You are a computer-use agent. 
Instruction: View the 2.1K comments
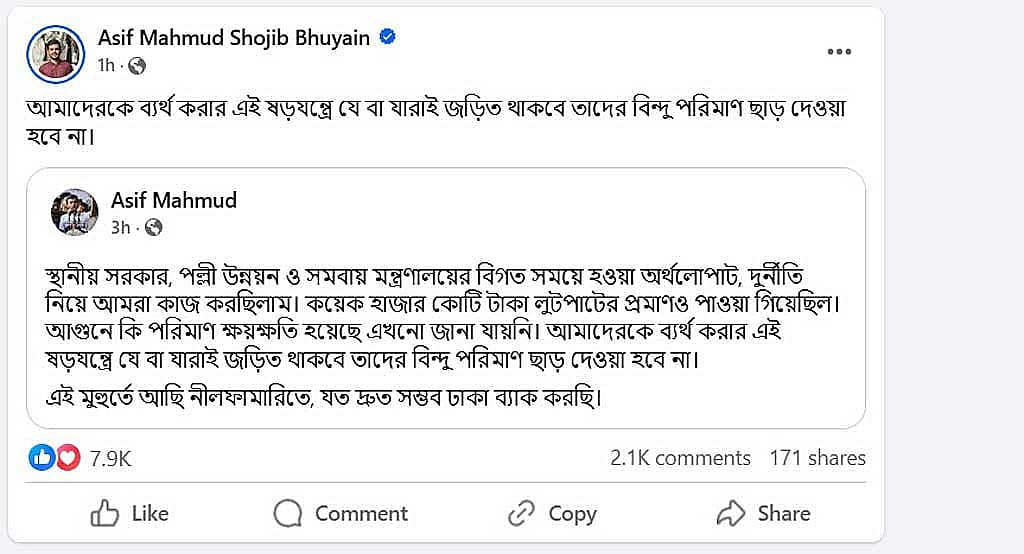(x=680, y=457)
